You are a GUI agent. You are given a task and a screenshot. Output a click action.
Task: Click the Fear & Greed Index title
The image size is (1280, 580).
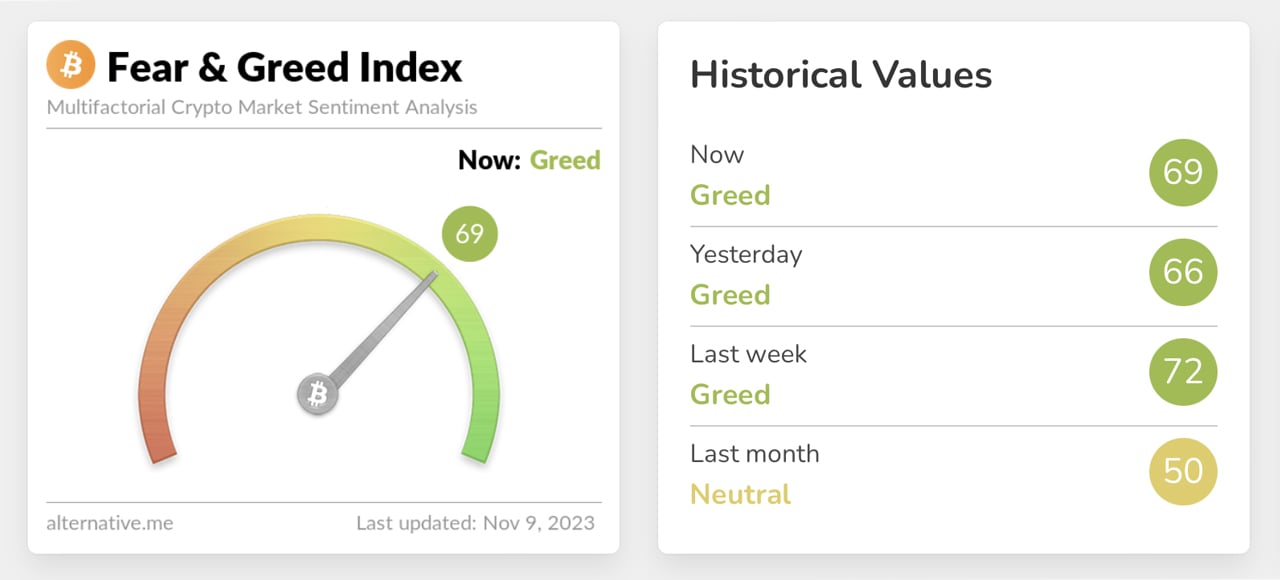tap(284, 68)
